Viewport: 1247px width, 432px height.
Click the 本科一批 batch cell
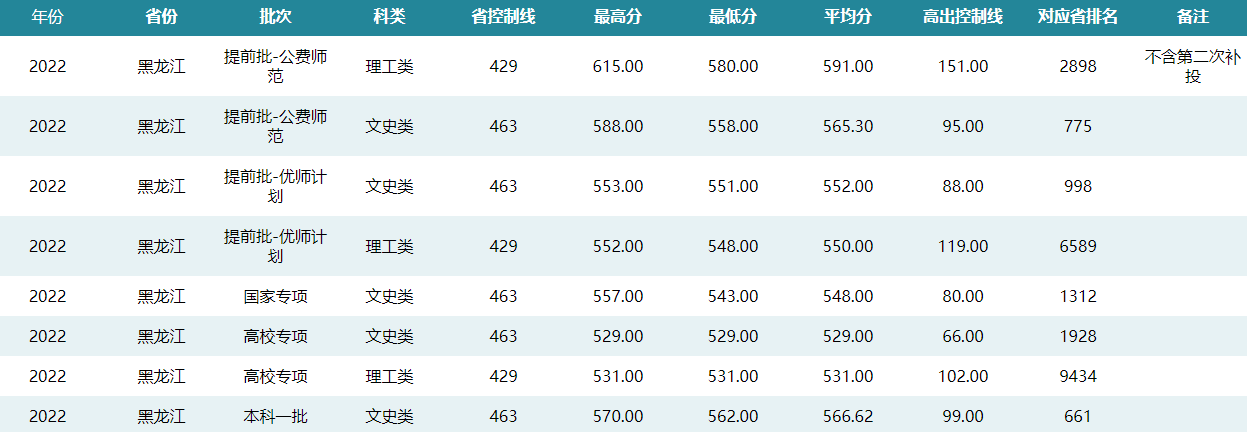[x=275, y=416]
